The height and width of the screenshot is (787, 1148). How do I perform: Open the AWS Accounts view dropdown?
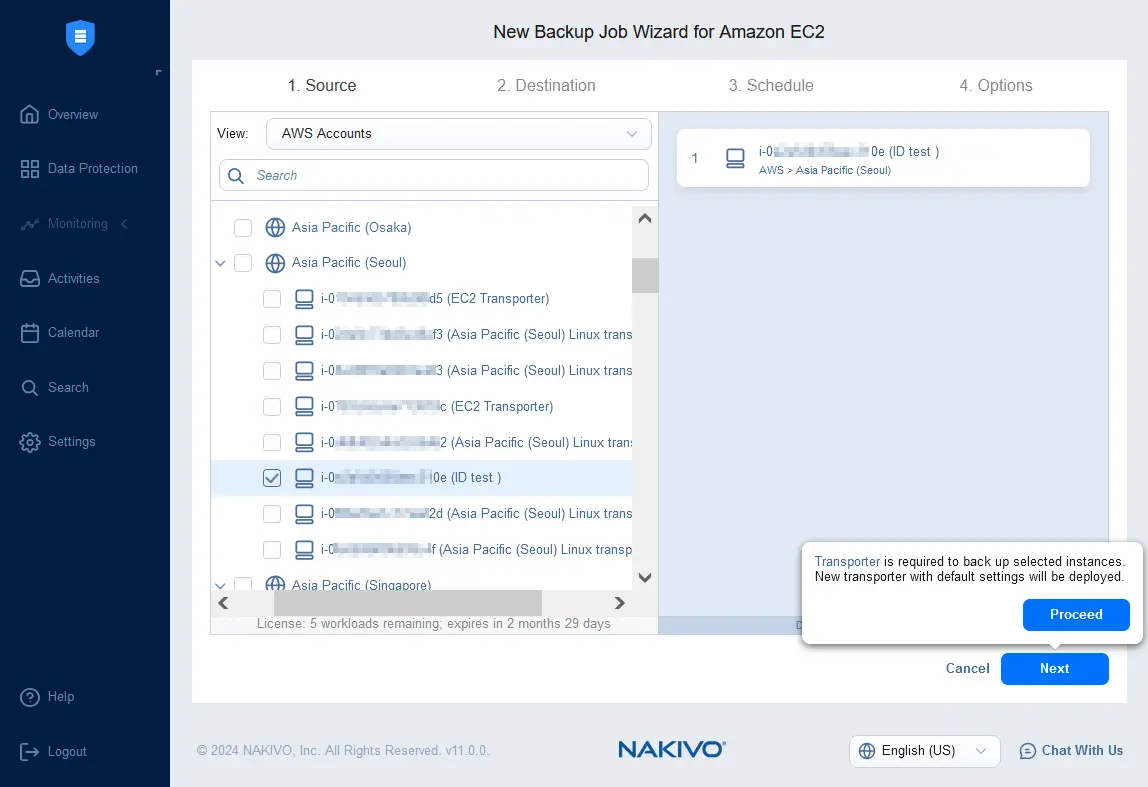(458, 134)
